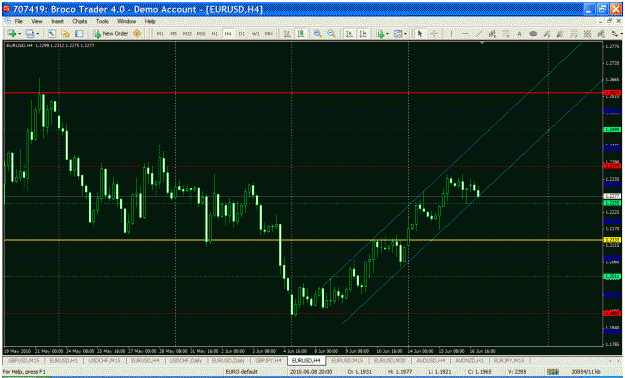
Task: Open the File menu
Action: [x=18, y=21]
